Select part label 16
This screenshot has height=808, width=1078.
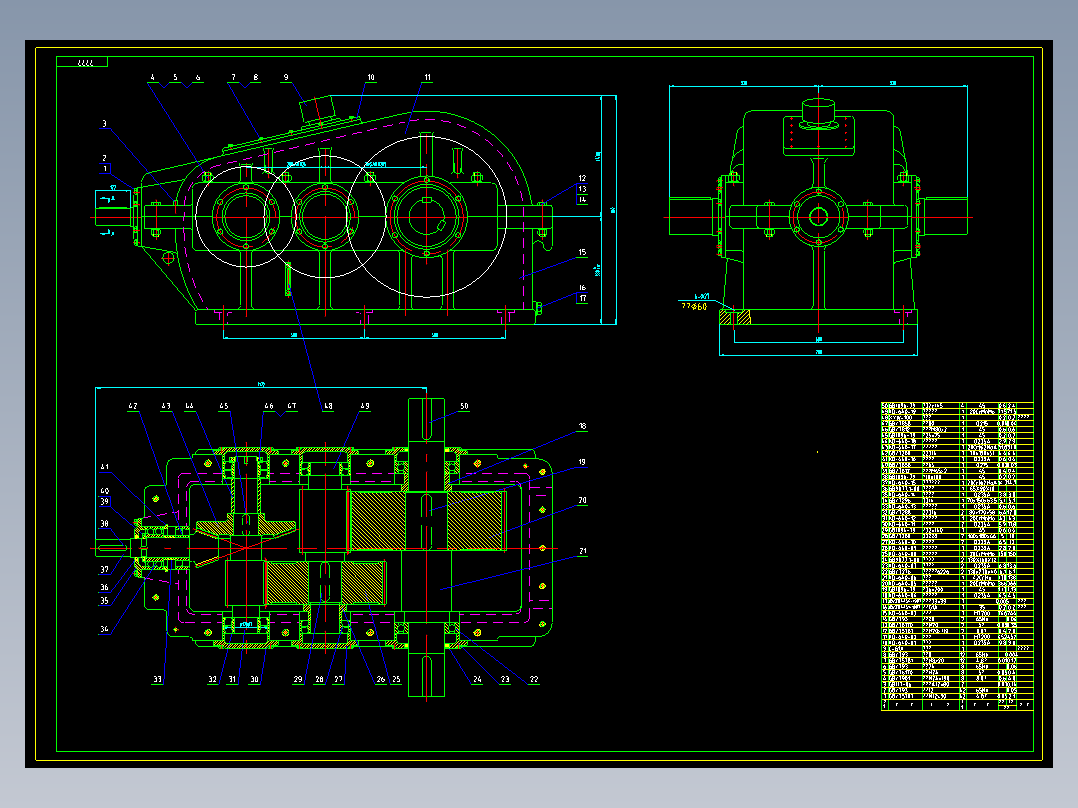click(x=582, y=288)
